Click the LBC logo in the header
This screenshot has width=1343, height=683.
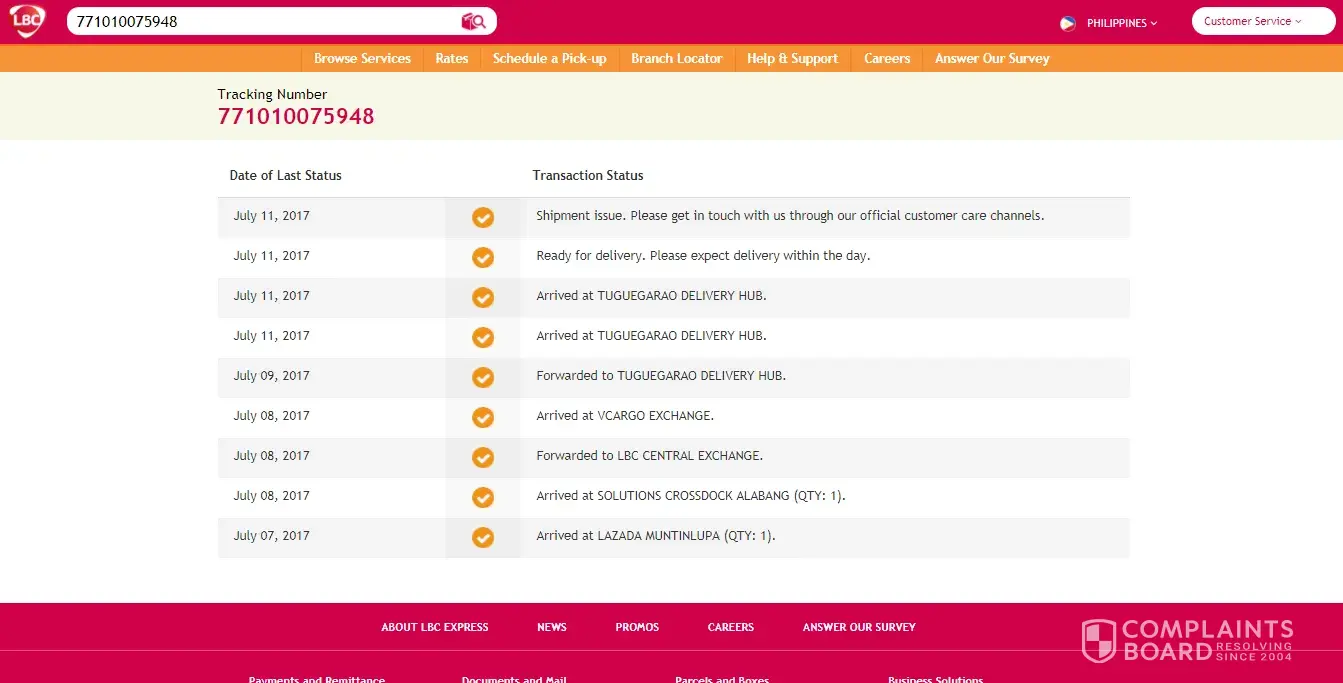pos(28,21)
